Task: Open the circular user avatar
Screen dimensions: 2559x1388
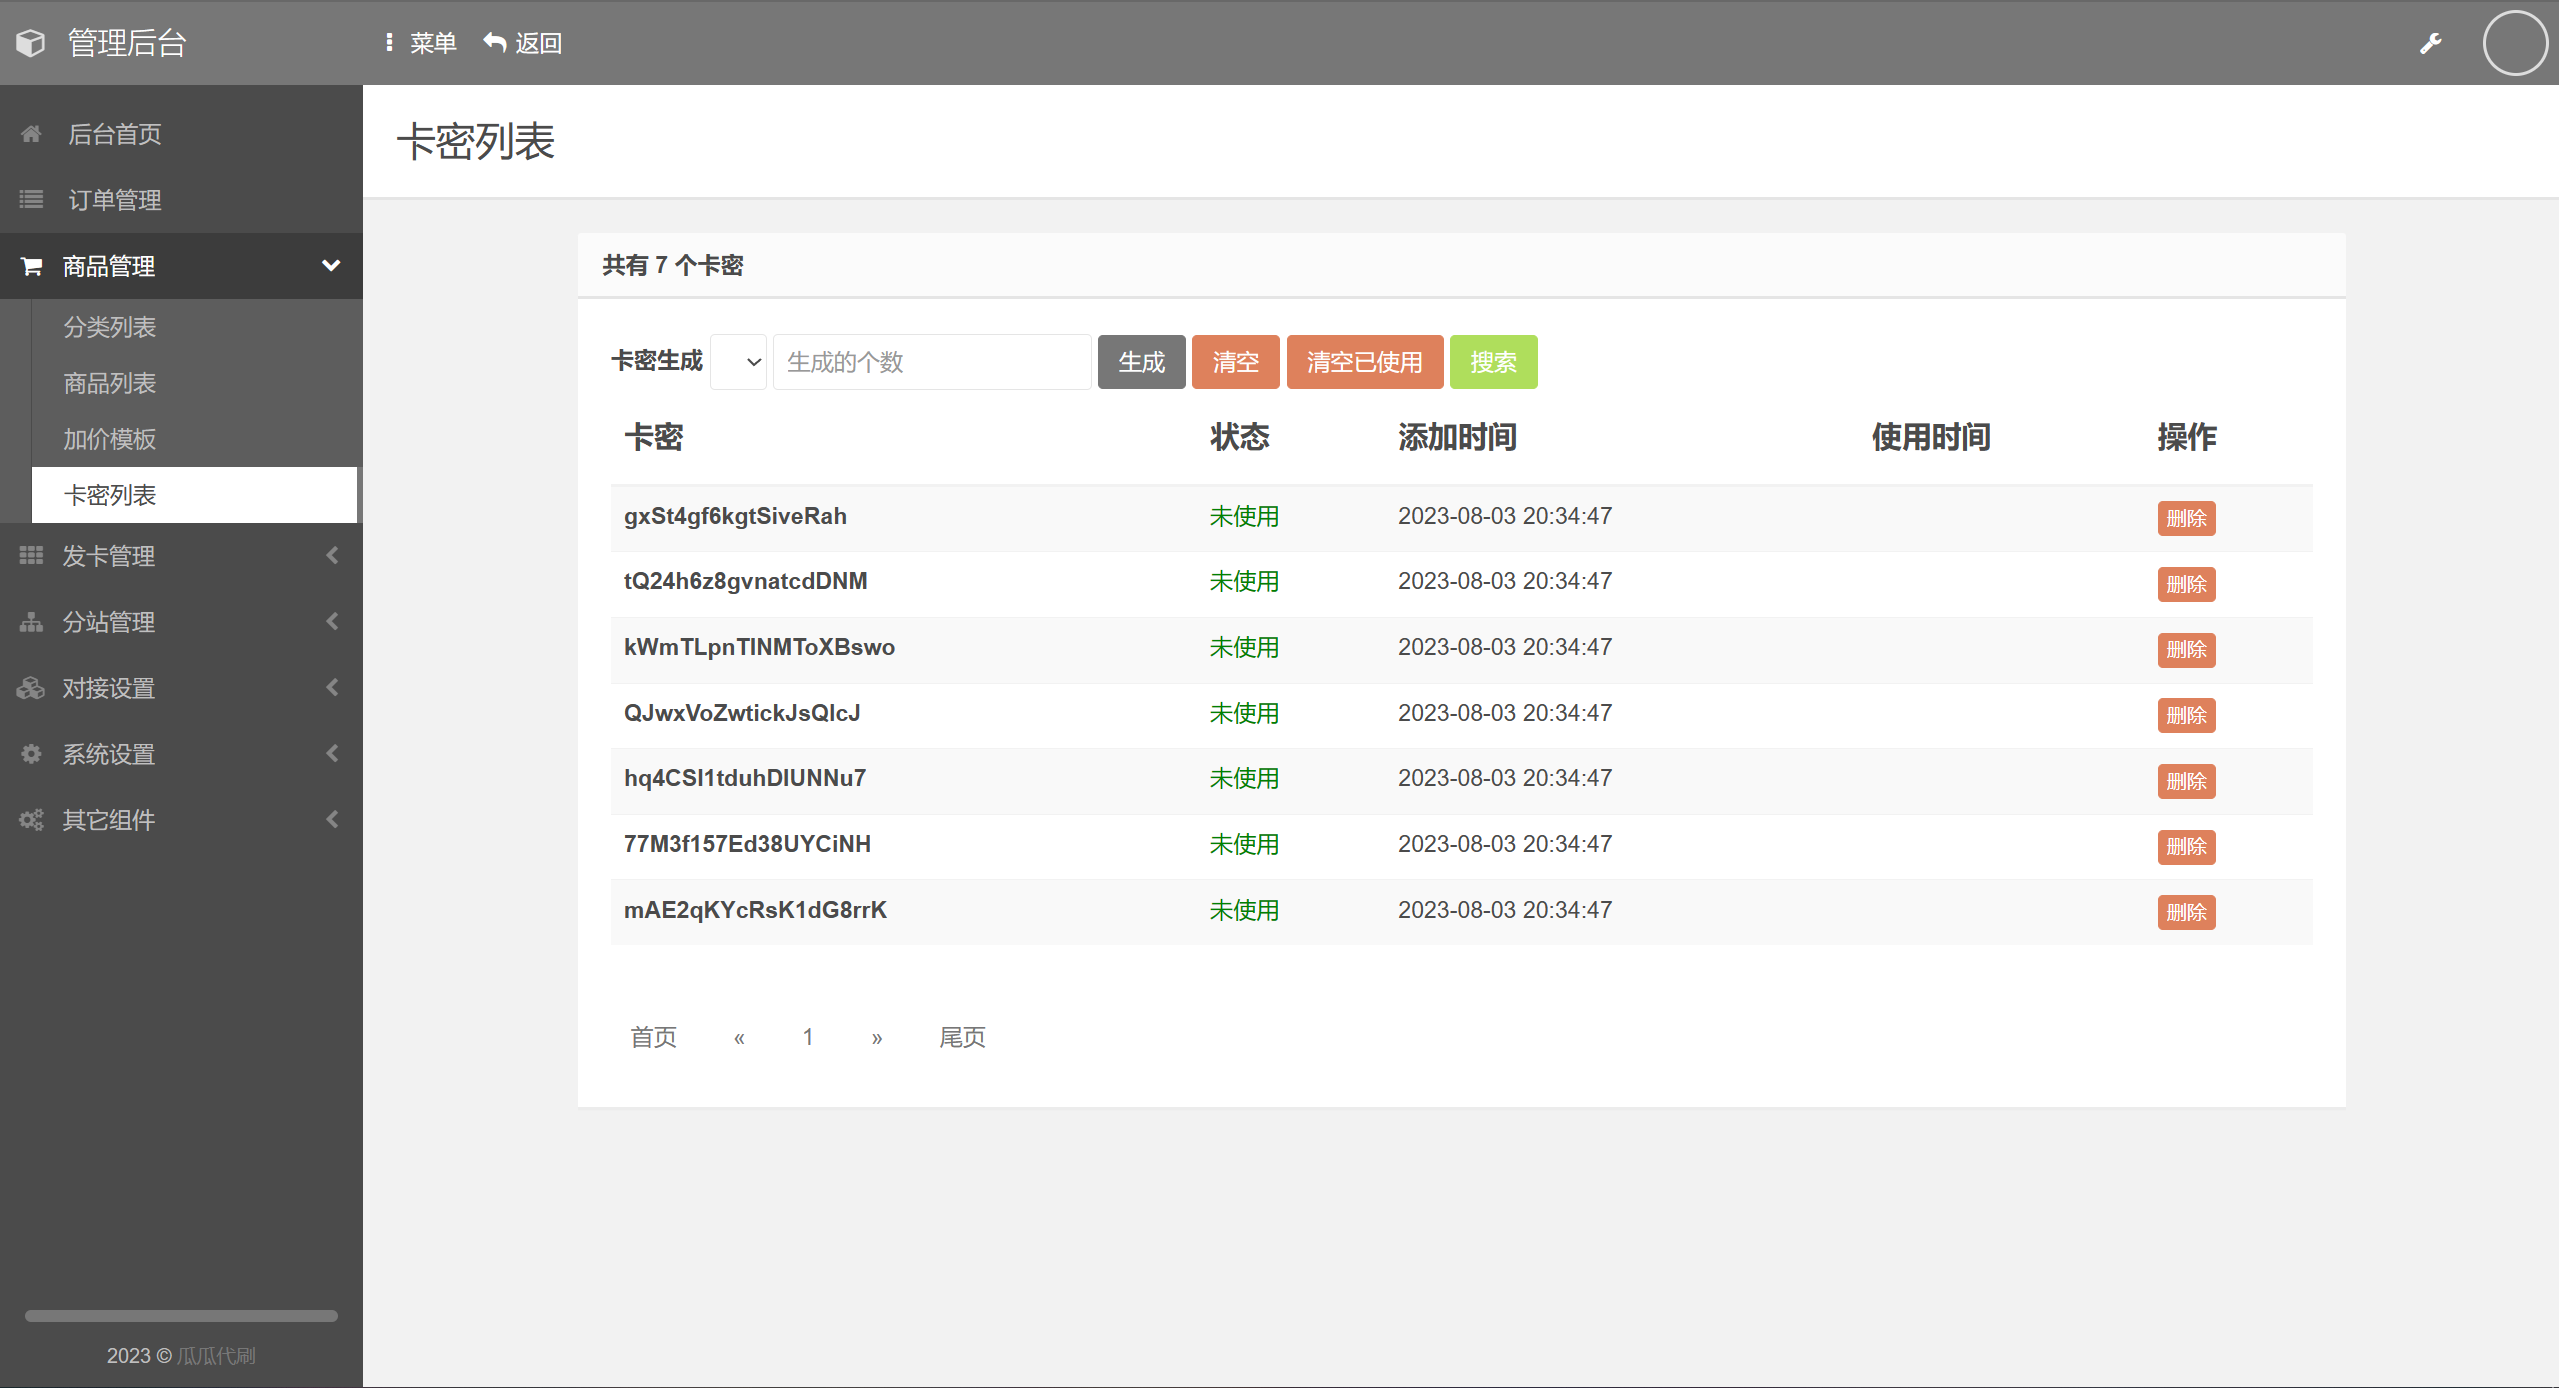Action: coord(2514,43)
